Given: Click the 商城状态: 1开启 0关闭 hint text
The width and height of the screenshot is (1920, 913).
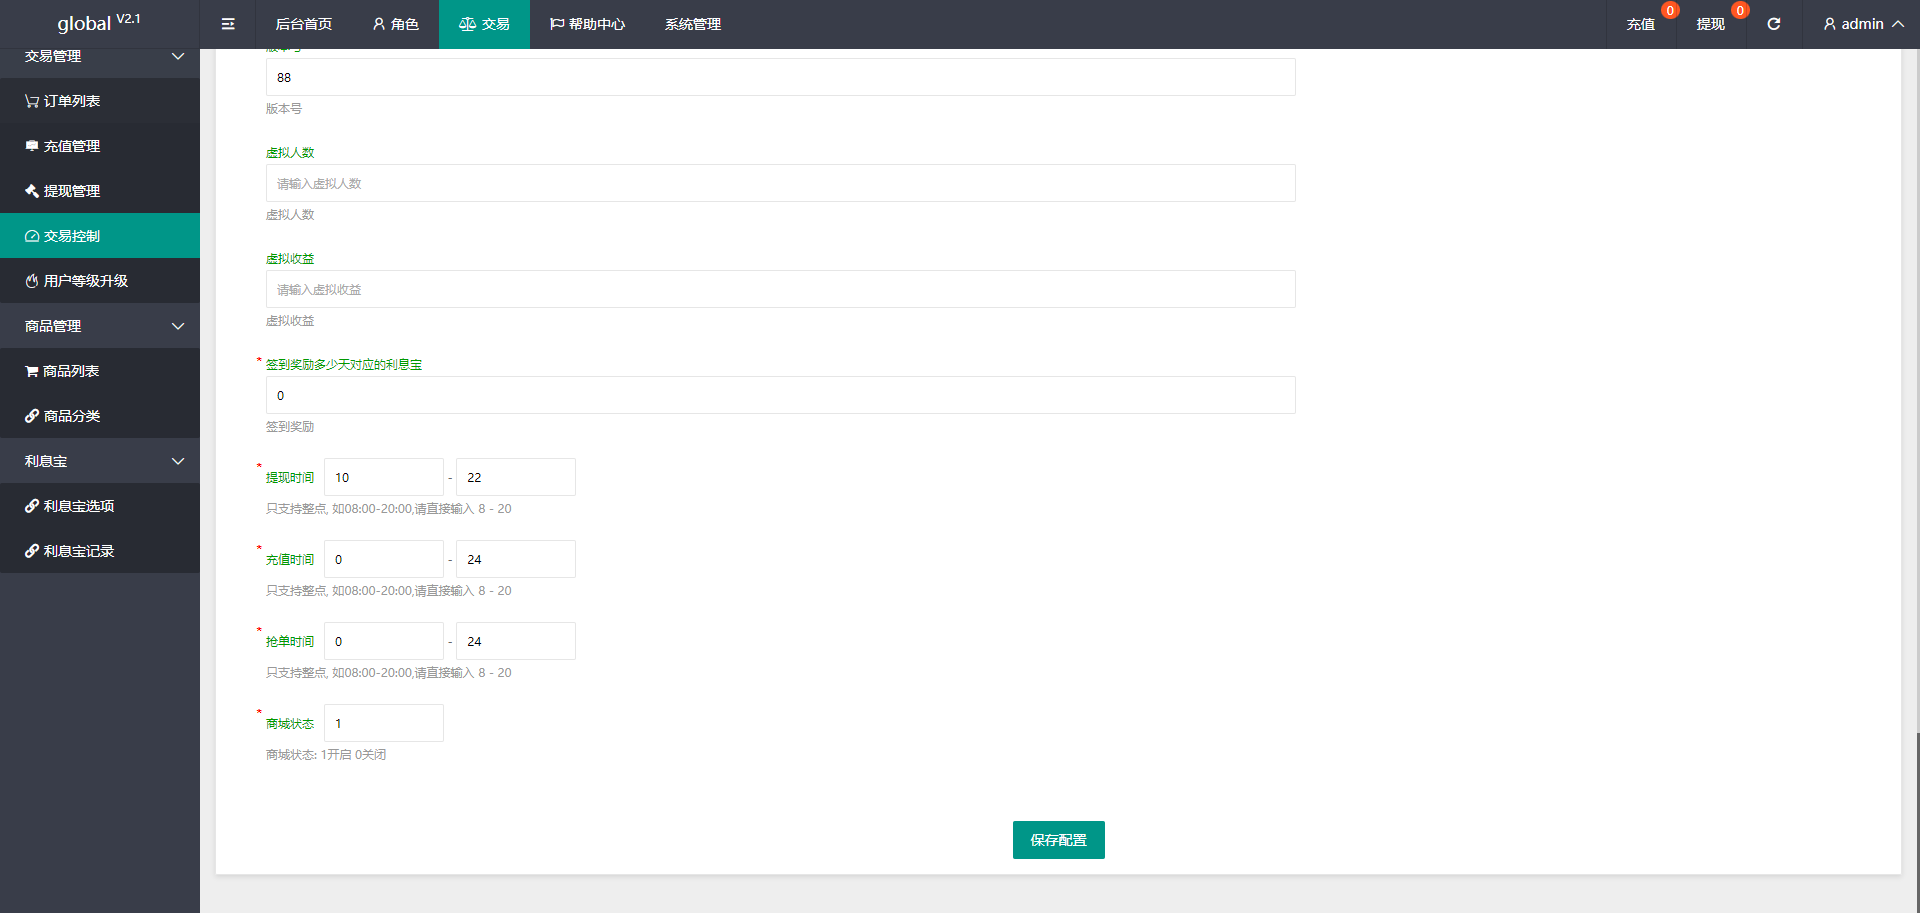Looking at the screenshot, I should pos(326,755).
